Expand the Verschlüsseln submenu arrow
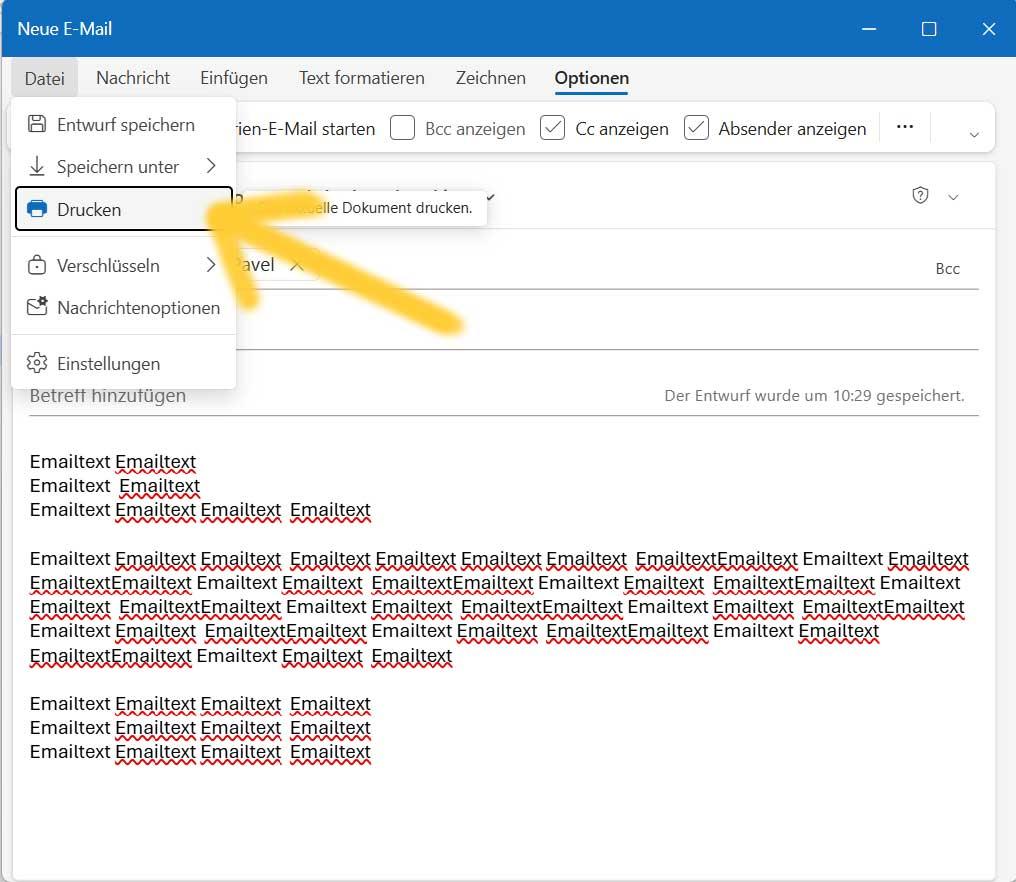Screen dimensions: 1016x882 (x=211, y=265)
